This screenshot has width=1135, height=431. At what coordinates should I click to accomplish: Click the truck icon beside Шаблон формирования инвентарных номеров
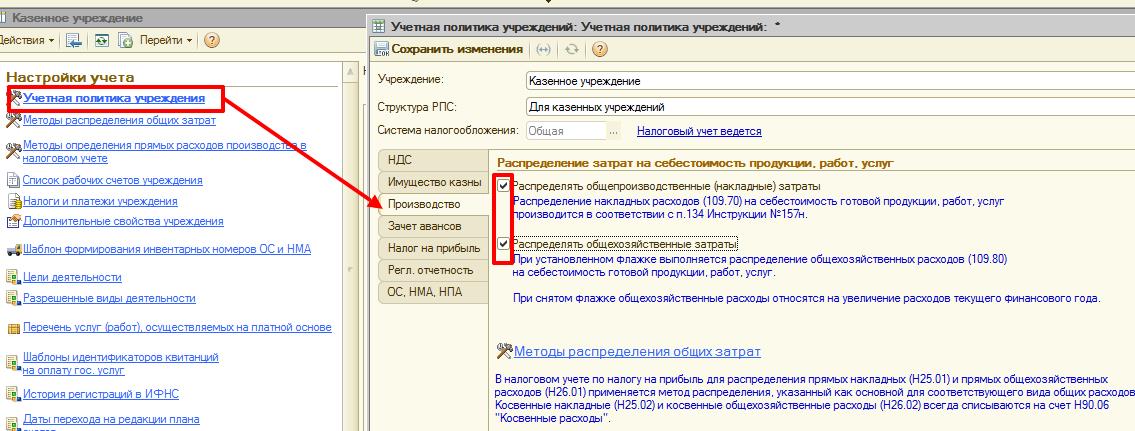[x=13, y=249]
